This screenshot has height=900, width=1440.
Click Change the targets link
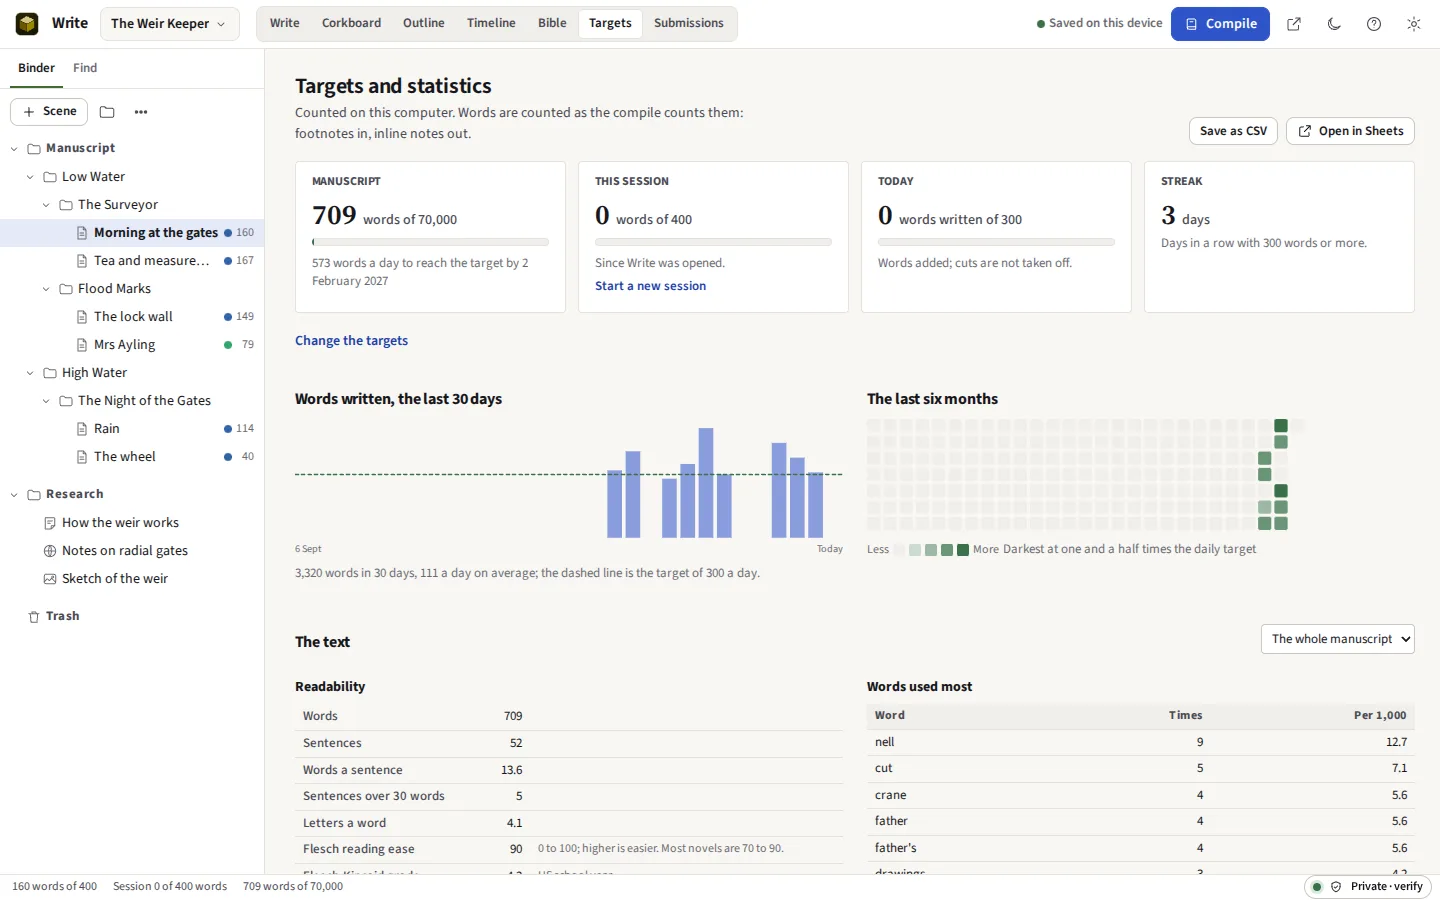[x=351, y=341]
